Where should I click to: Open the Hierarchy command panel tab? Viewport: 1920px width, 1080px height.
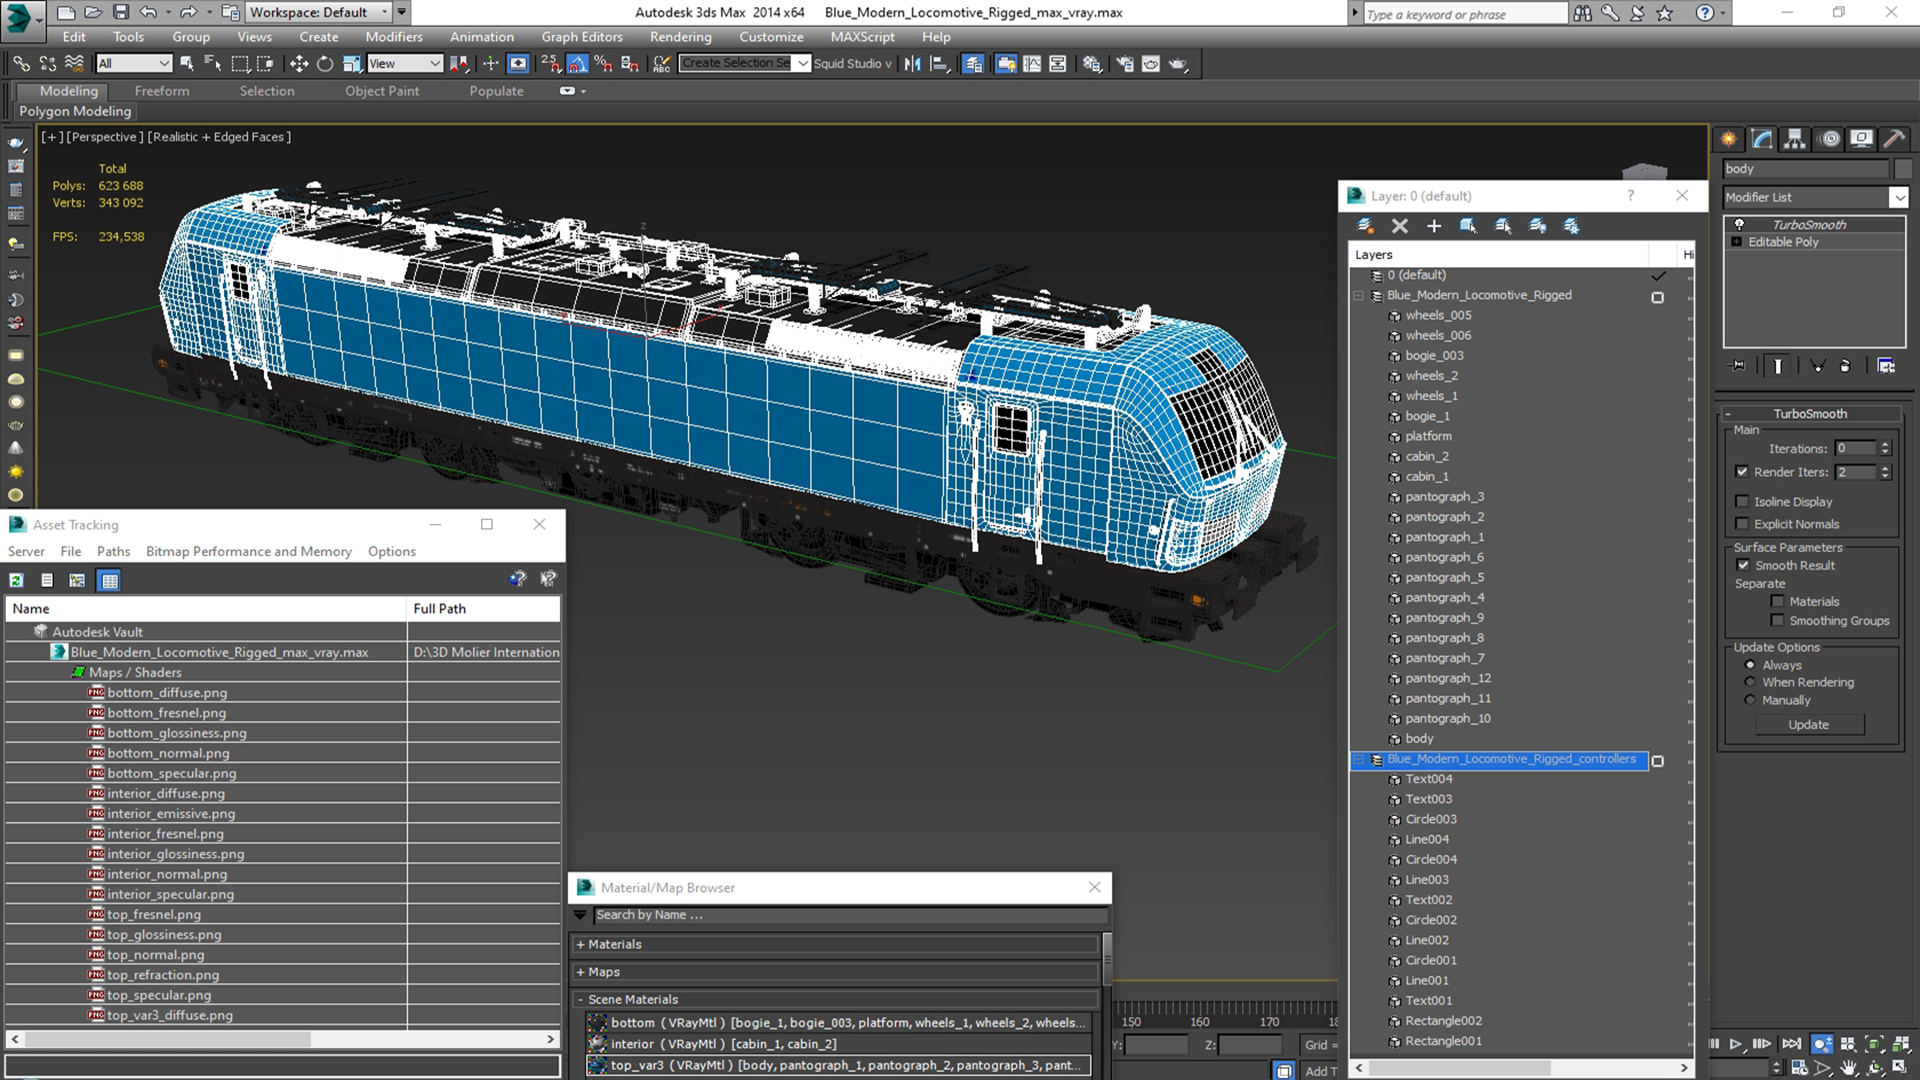coord(1795,139)
